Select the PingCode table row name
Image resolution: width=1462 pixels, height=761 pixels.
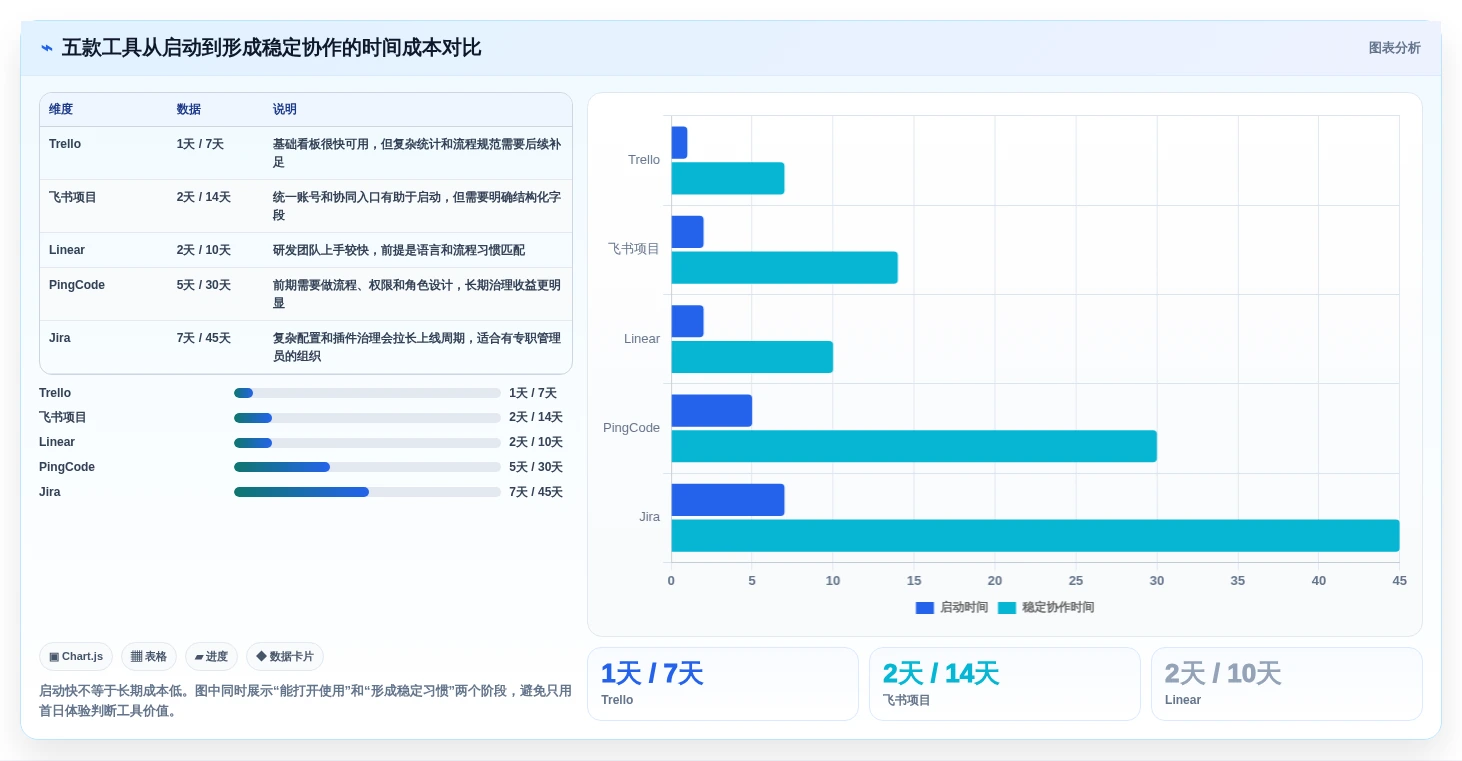pos(77,285)
